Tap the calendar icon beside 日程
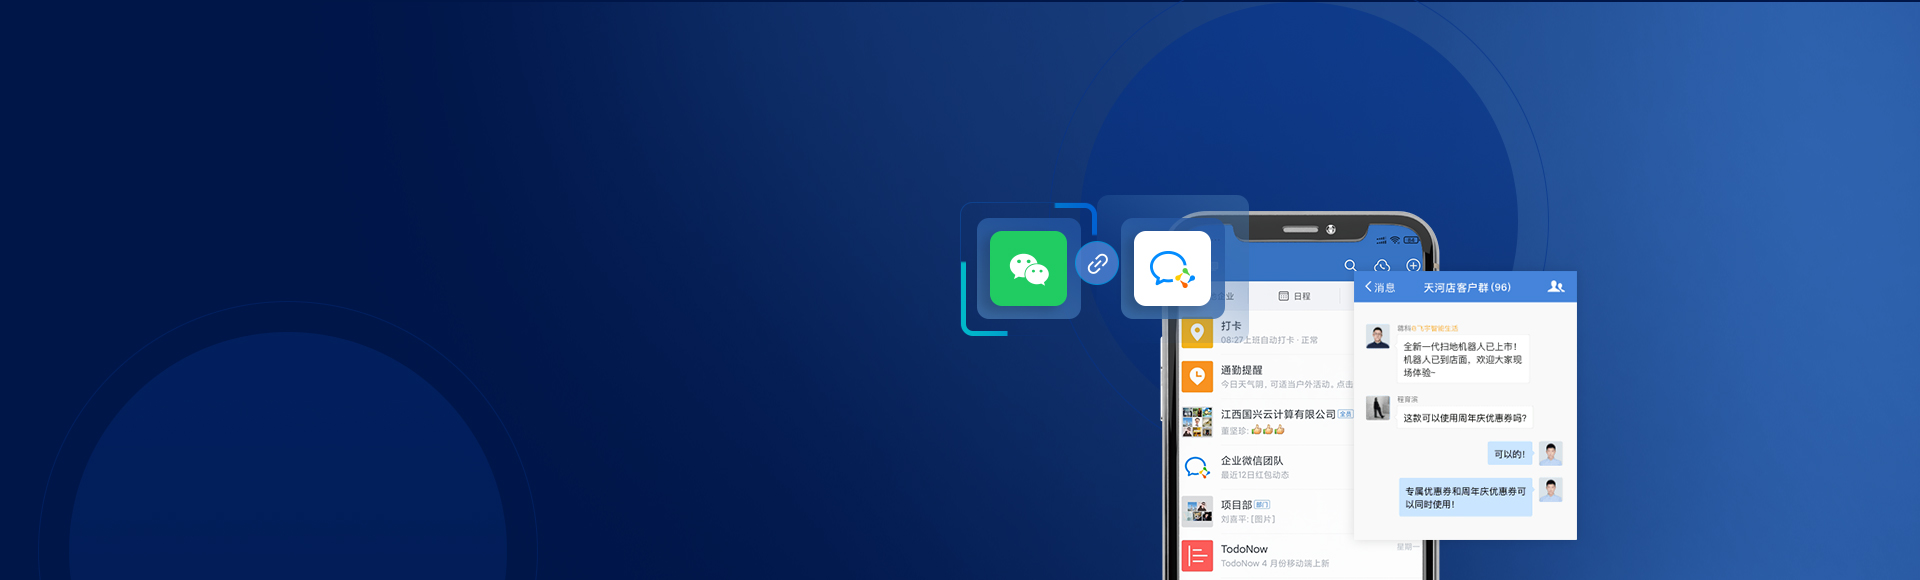 [1283, 296]
